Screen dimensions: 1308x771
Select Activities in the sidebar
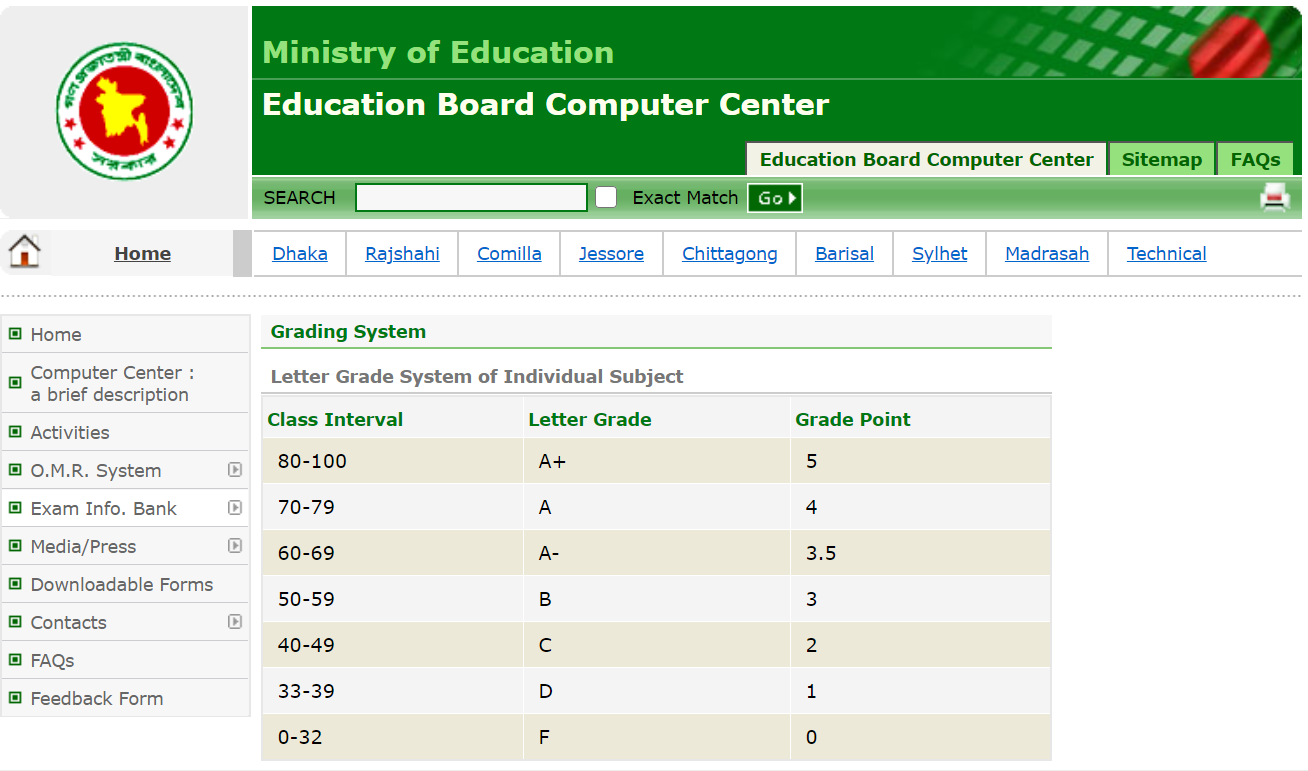pyautogui.click(x=125, y=432)
